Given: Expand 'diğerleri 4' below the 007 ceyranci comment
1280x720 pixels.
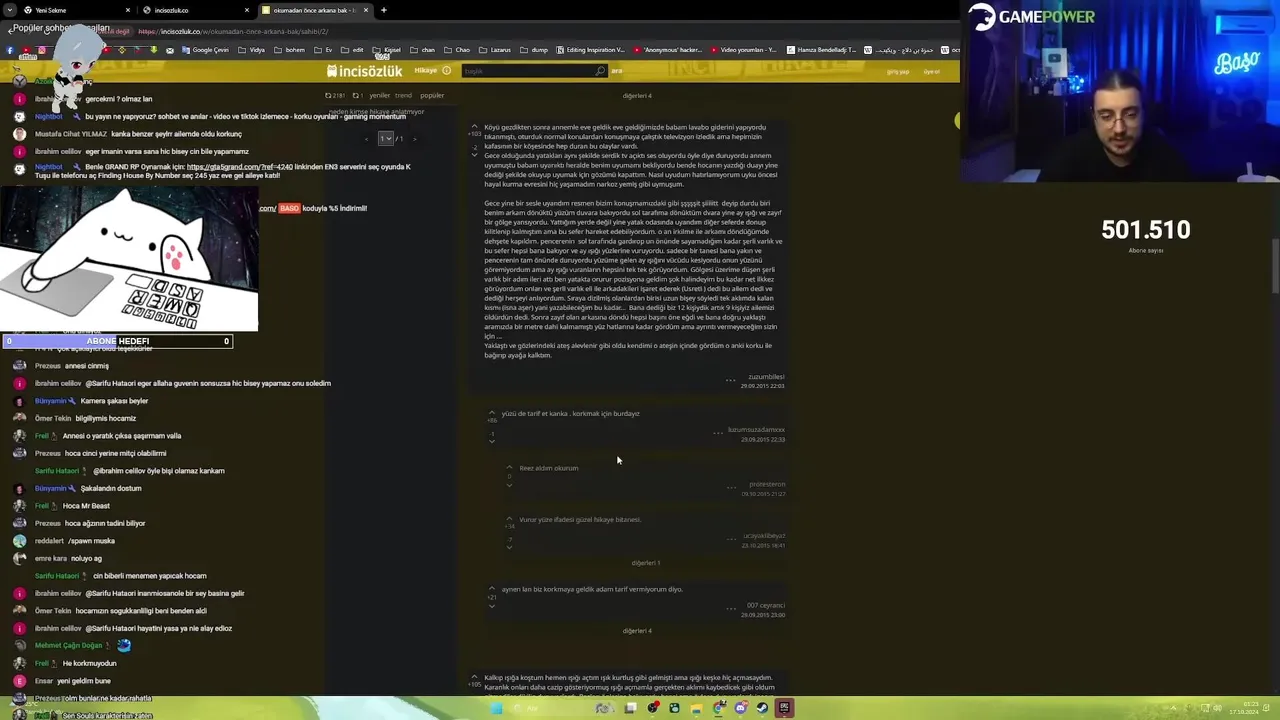Looking at the screenshot, I should [637, 631].
